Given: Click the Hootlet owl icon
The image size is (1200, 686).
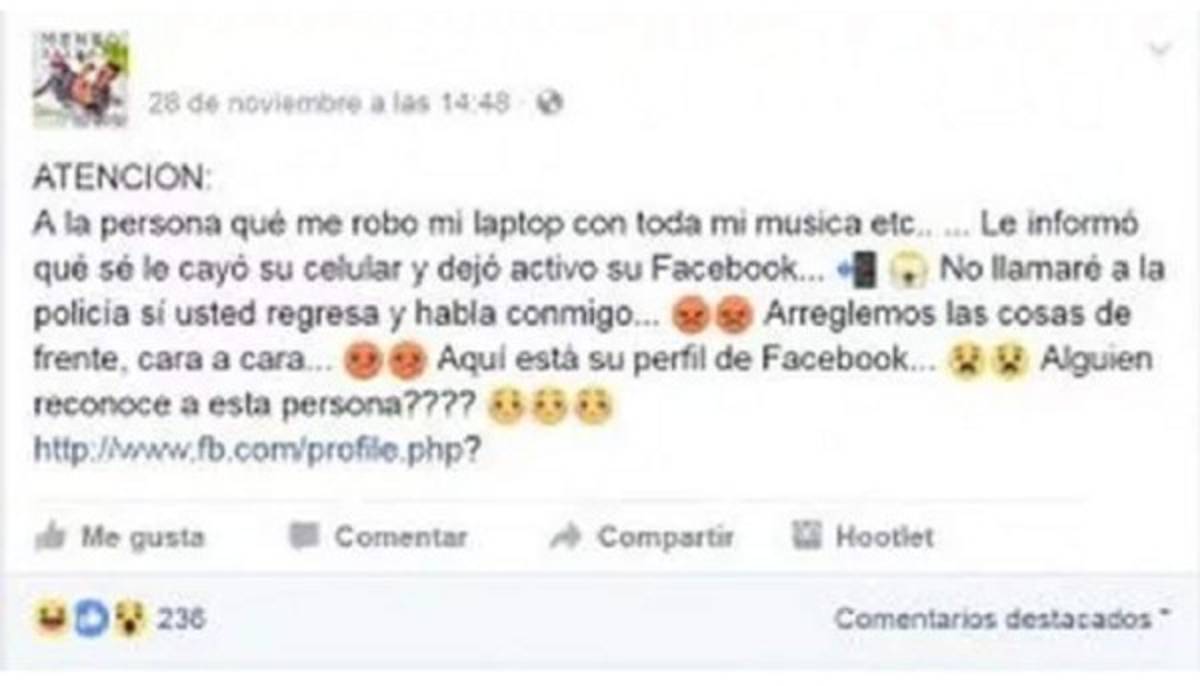Looking at the screenshot, I should [807, 536].
